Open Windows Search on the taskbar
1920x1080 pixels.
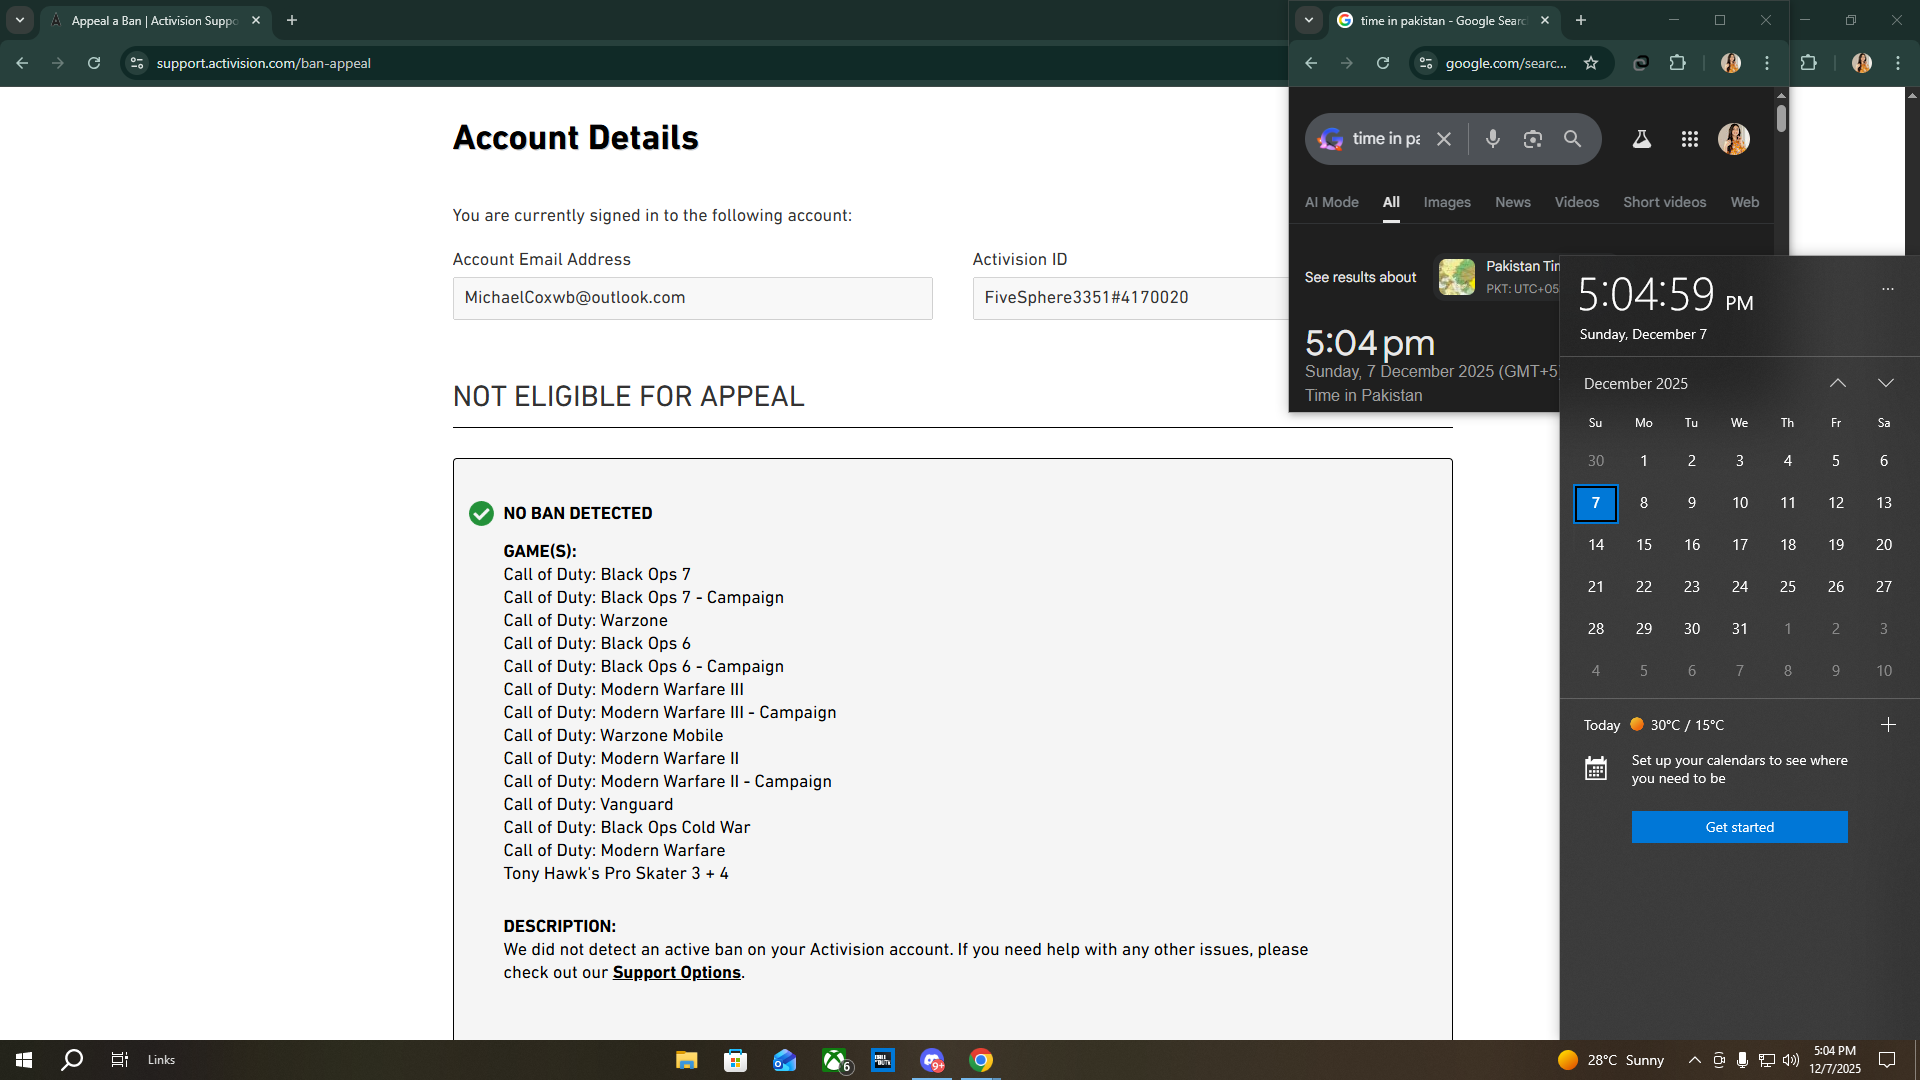pos(72,1060)
